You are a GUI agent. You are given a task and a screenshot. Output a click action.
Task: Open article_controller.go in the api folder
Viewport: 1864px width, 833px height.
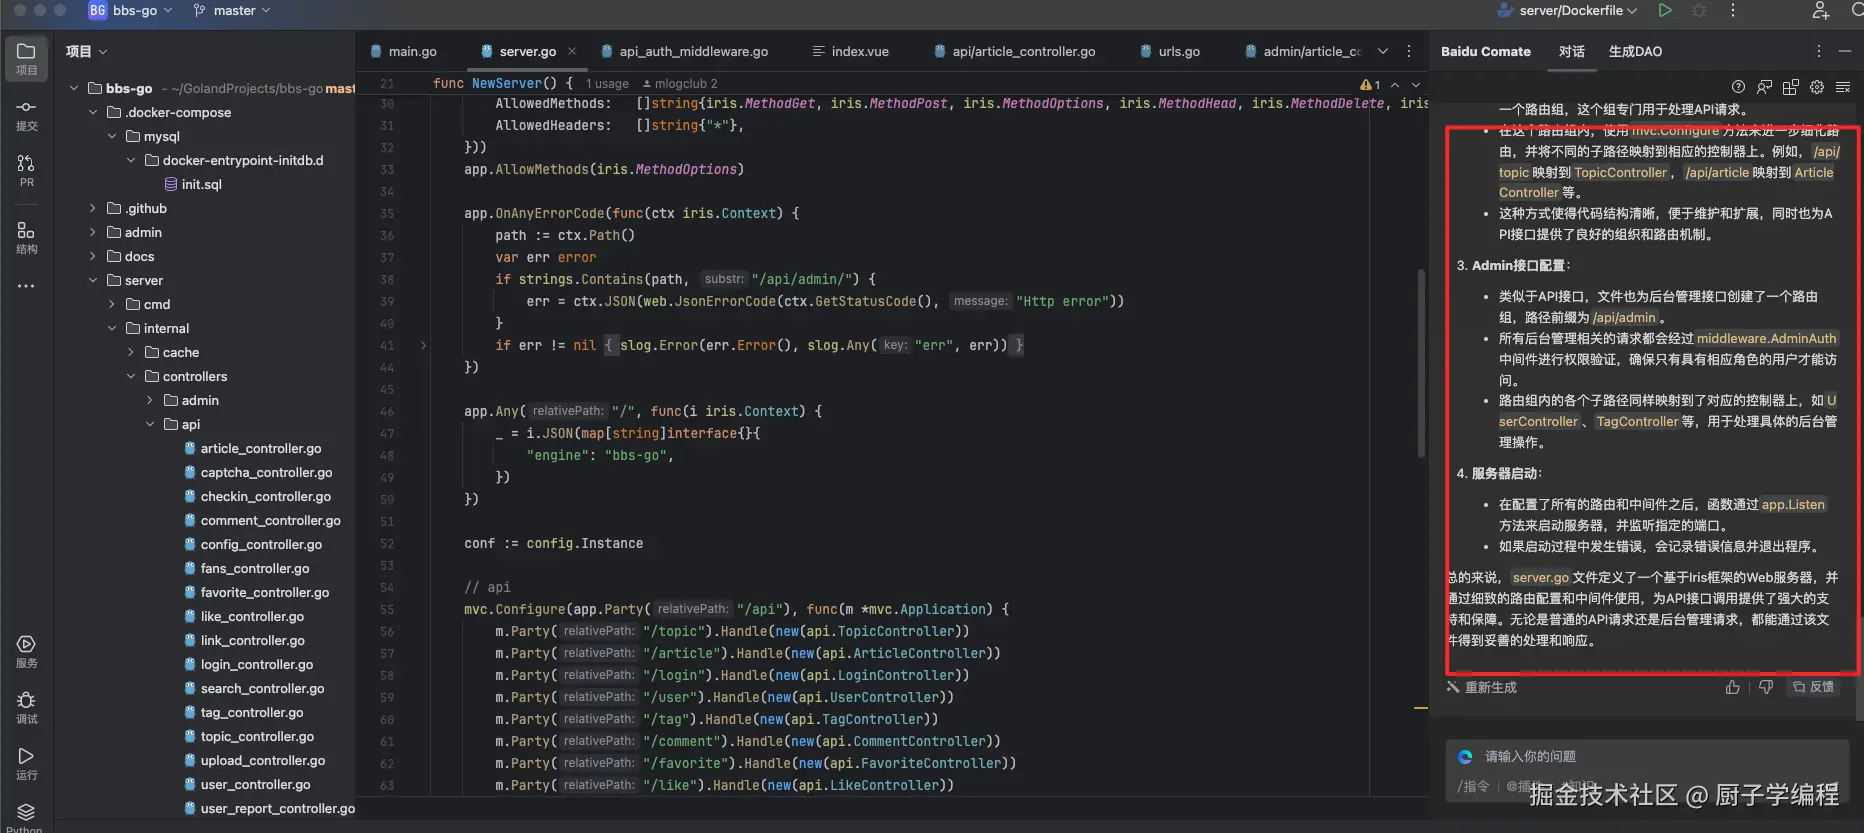tap(252, 448)
